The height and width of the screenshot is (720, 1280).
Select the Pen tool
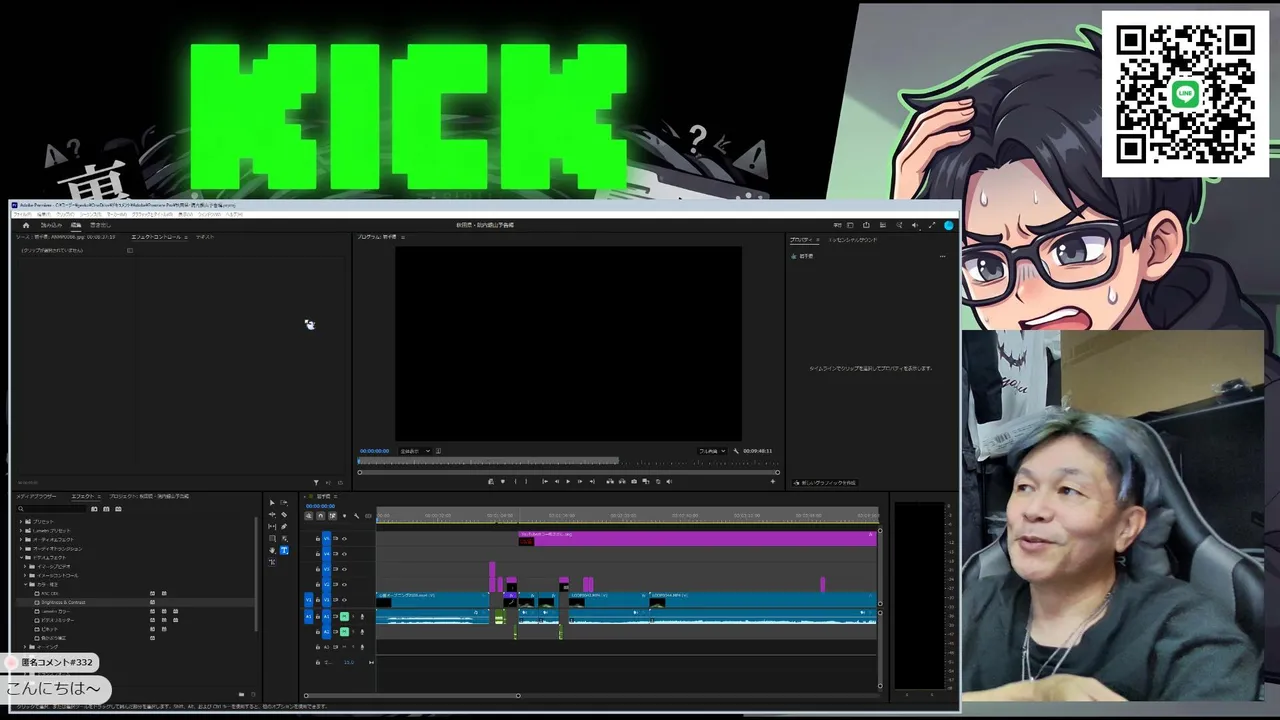(284, 527)
